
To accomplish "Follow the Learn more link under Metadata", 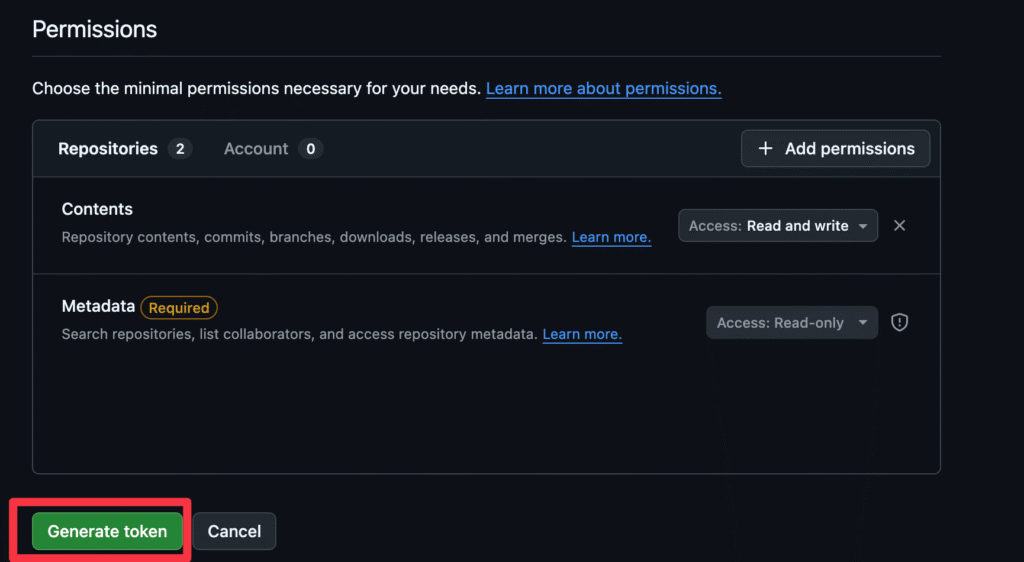I will [582, 334].
